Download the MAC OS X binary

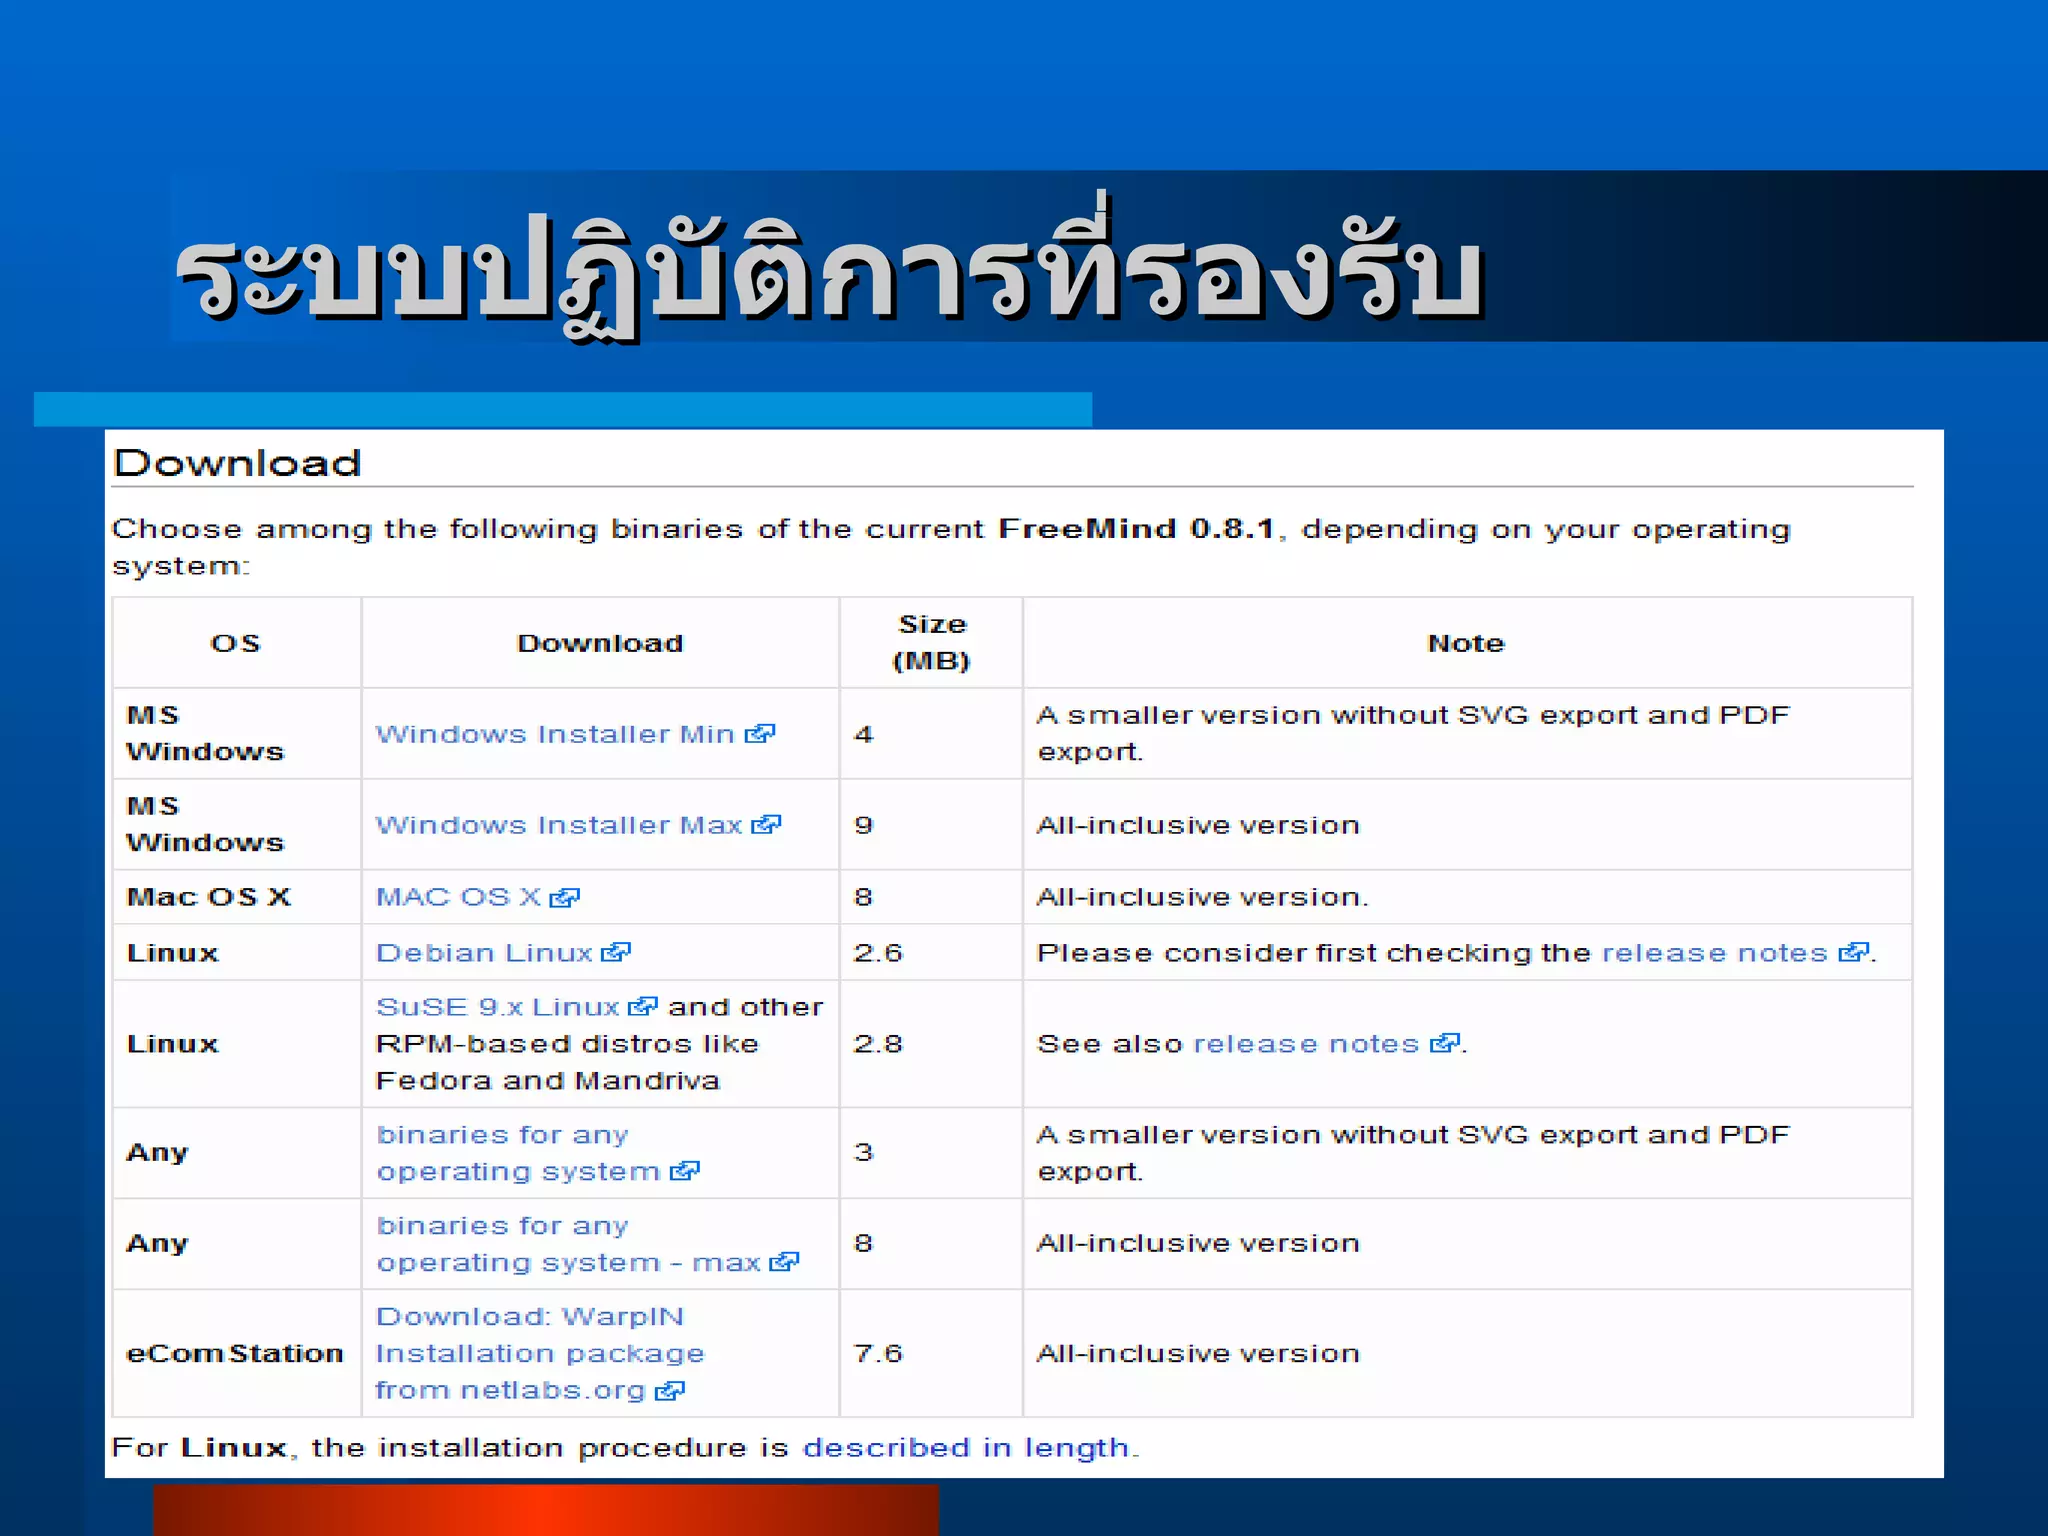point(458,897)
